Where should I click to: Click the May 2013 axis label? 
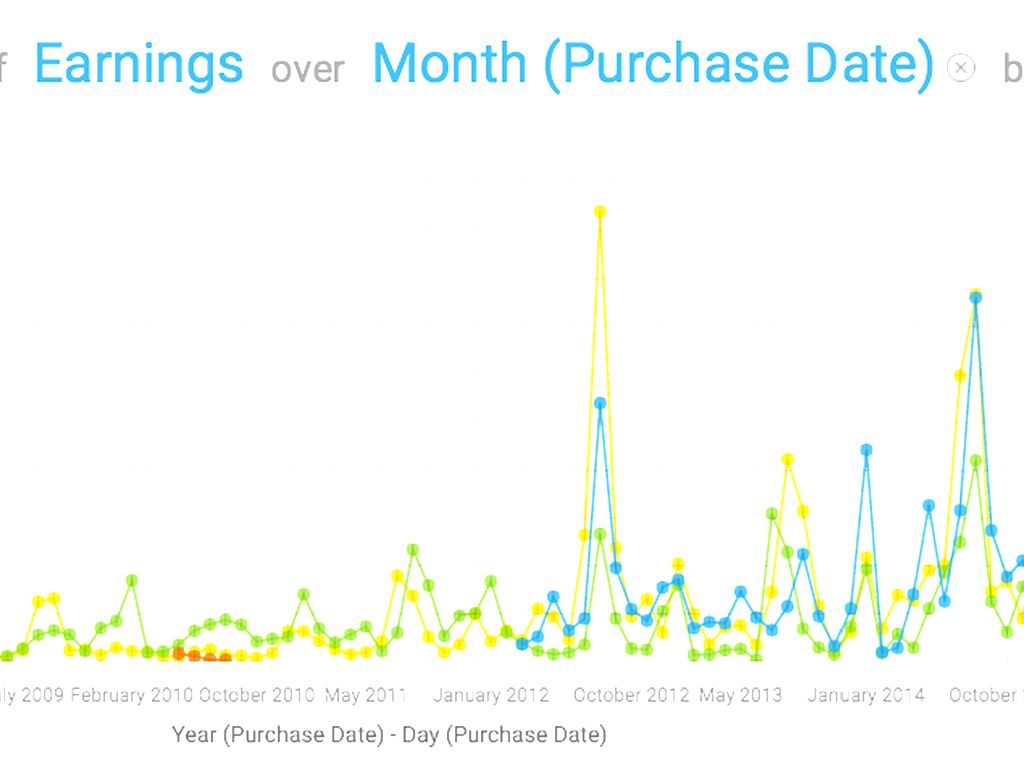coord(740,695)
